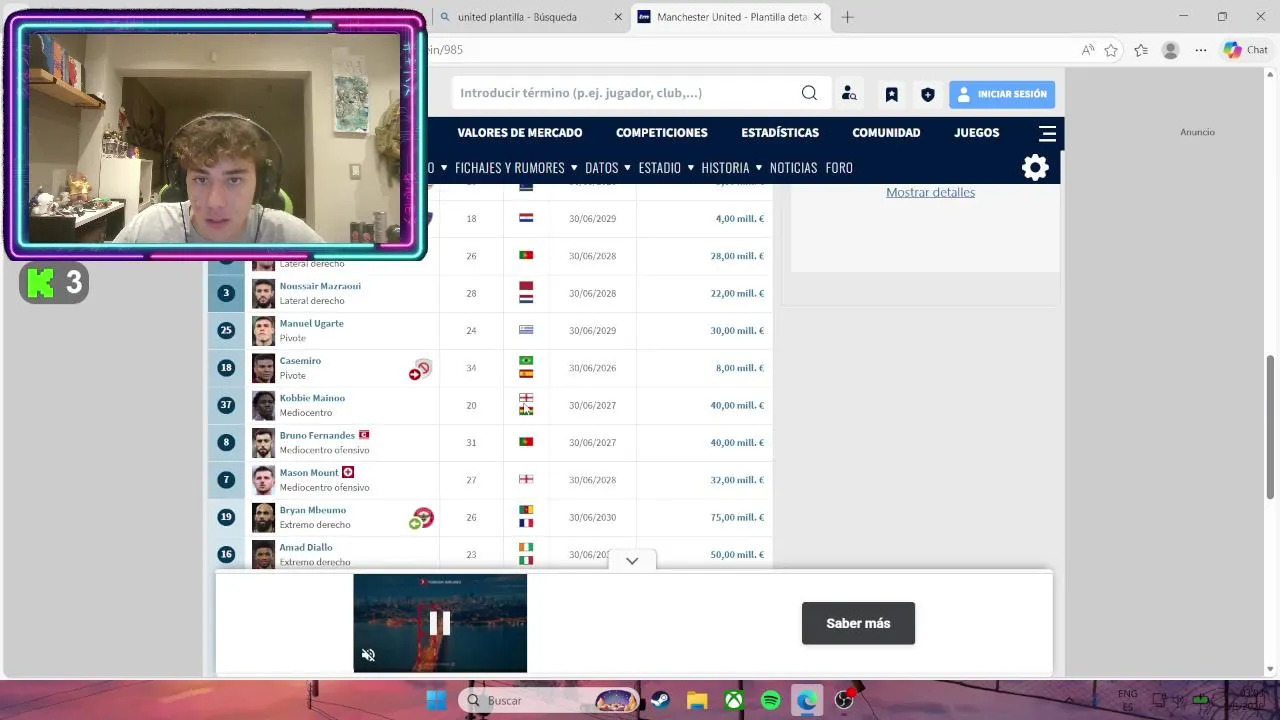Go to FORO section
This screenshot has width=1280, height=720.
click(x=839, y=168)
